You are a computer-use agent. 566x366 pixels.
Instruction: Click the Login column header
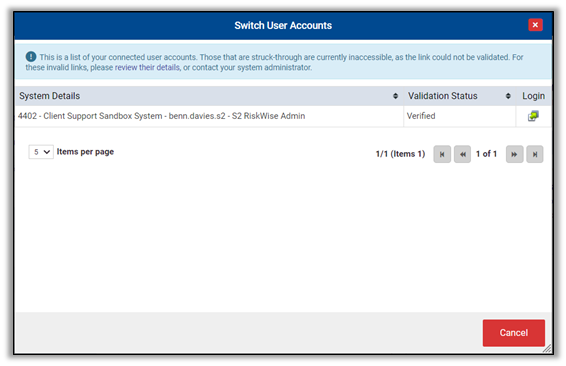tap(534, 96)
